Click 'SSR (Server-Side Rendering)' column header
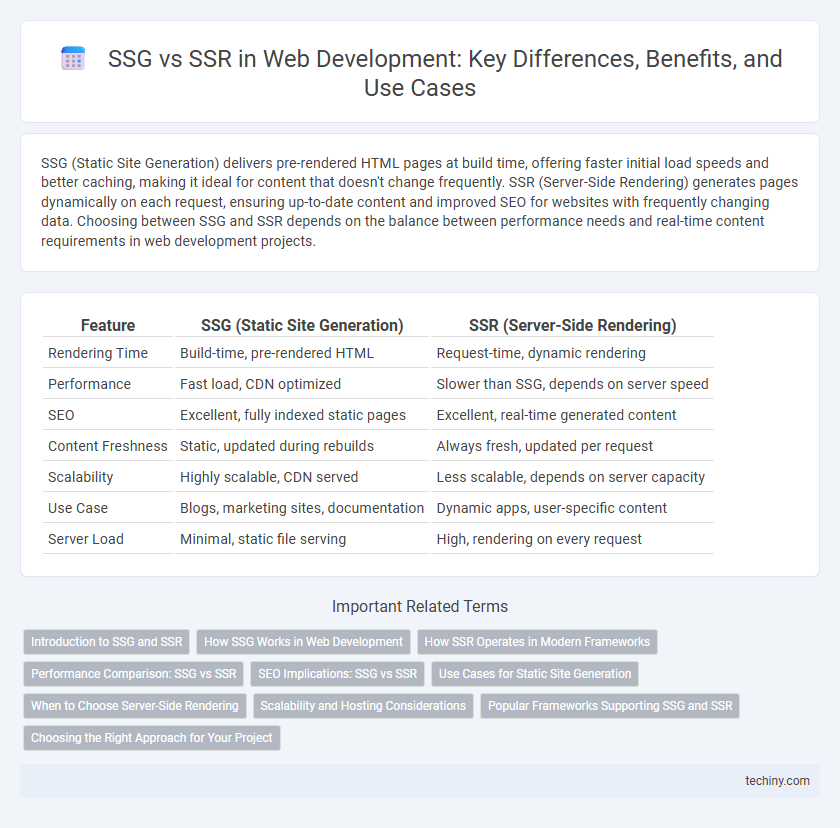Screen dimensions: 840x828 pyautogui.click(x=573, y=325)
